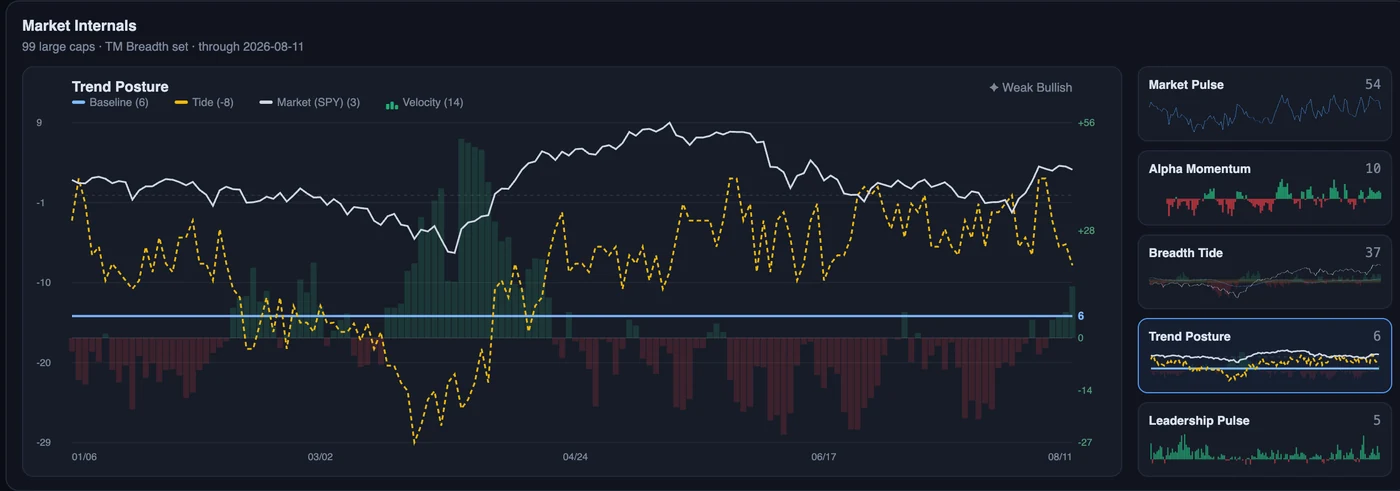
Task: Toggle the Baseline (6) legend entry
Action: [x=110, y=103]
